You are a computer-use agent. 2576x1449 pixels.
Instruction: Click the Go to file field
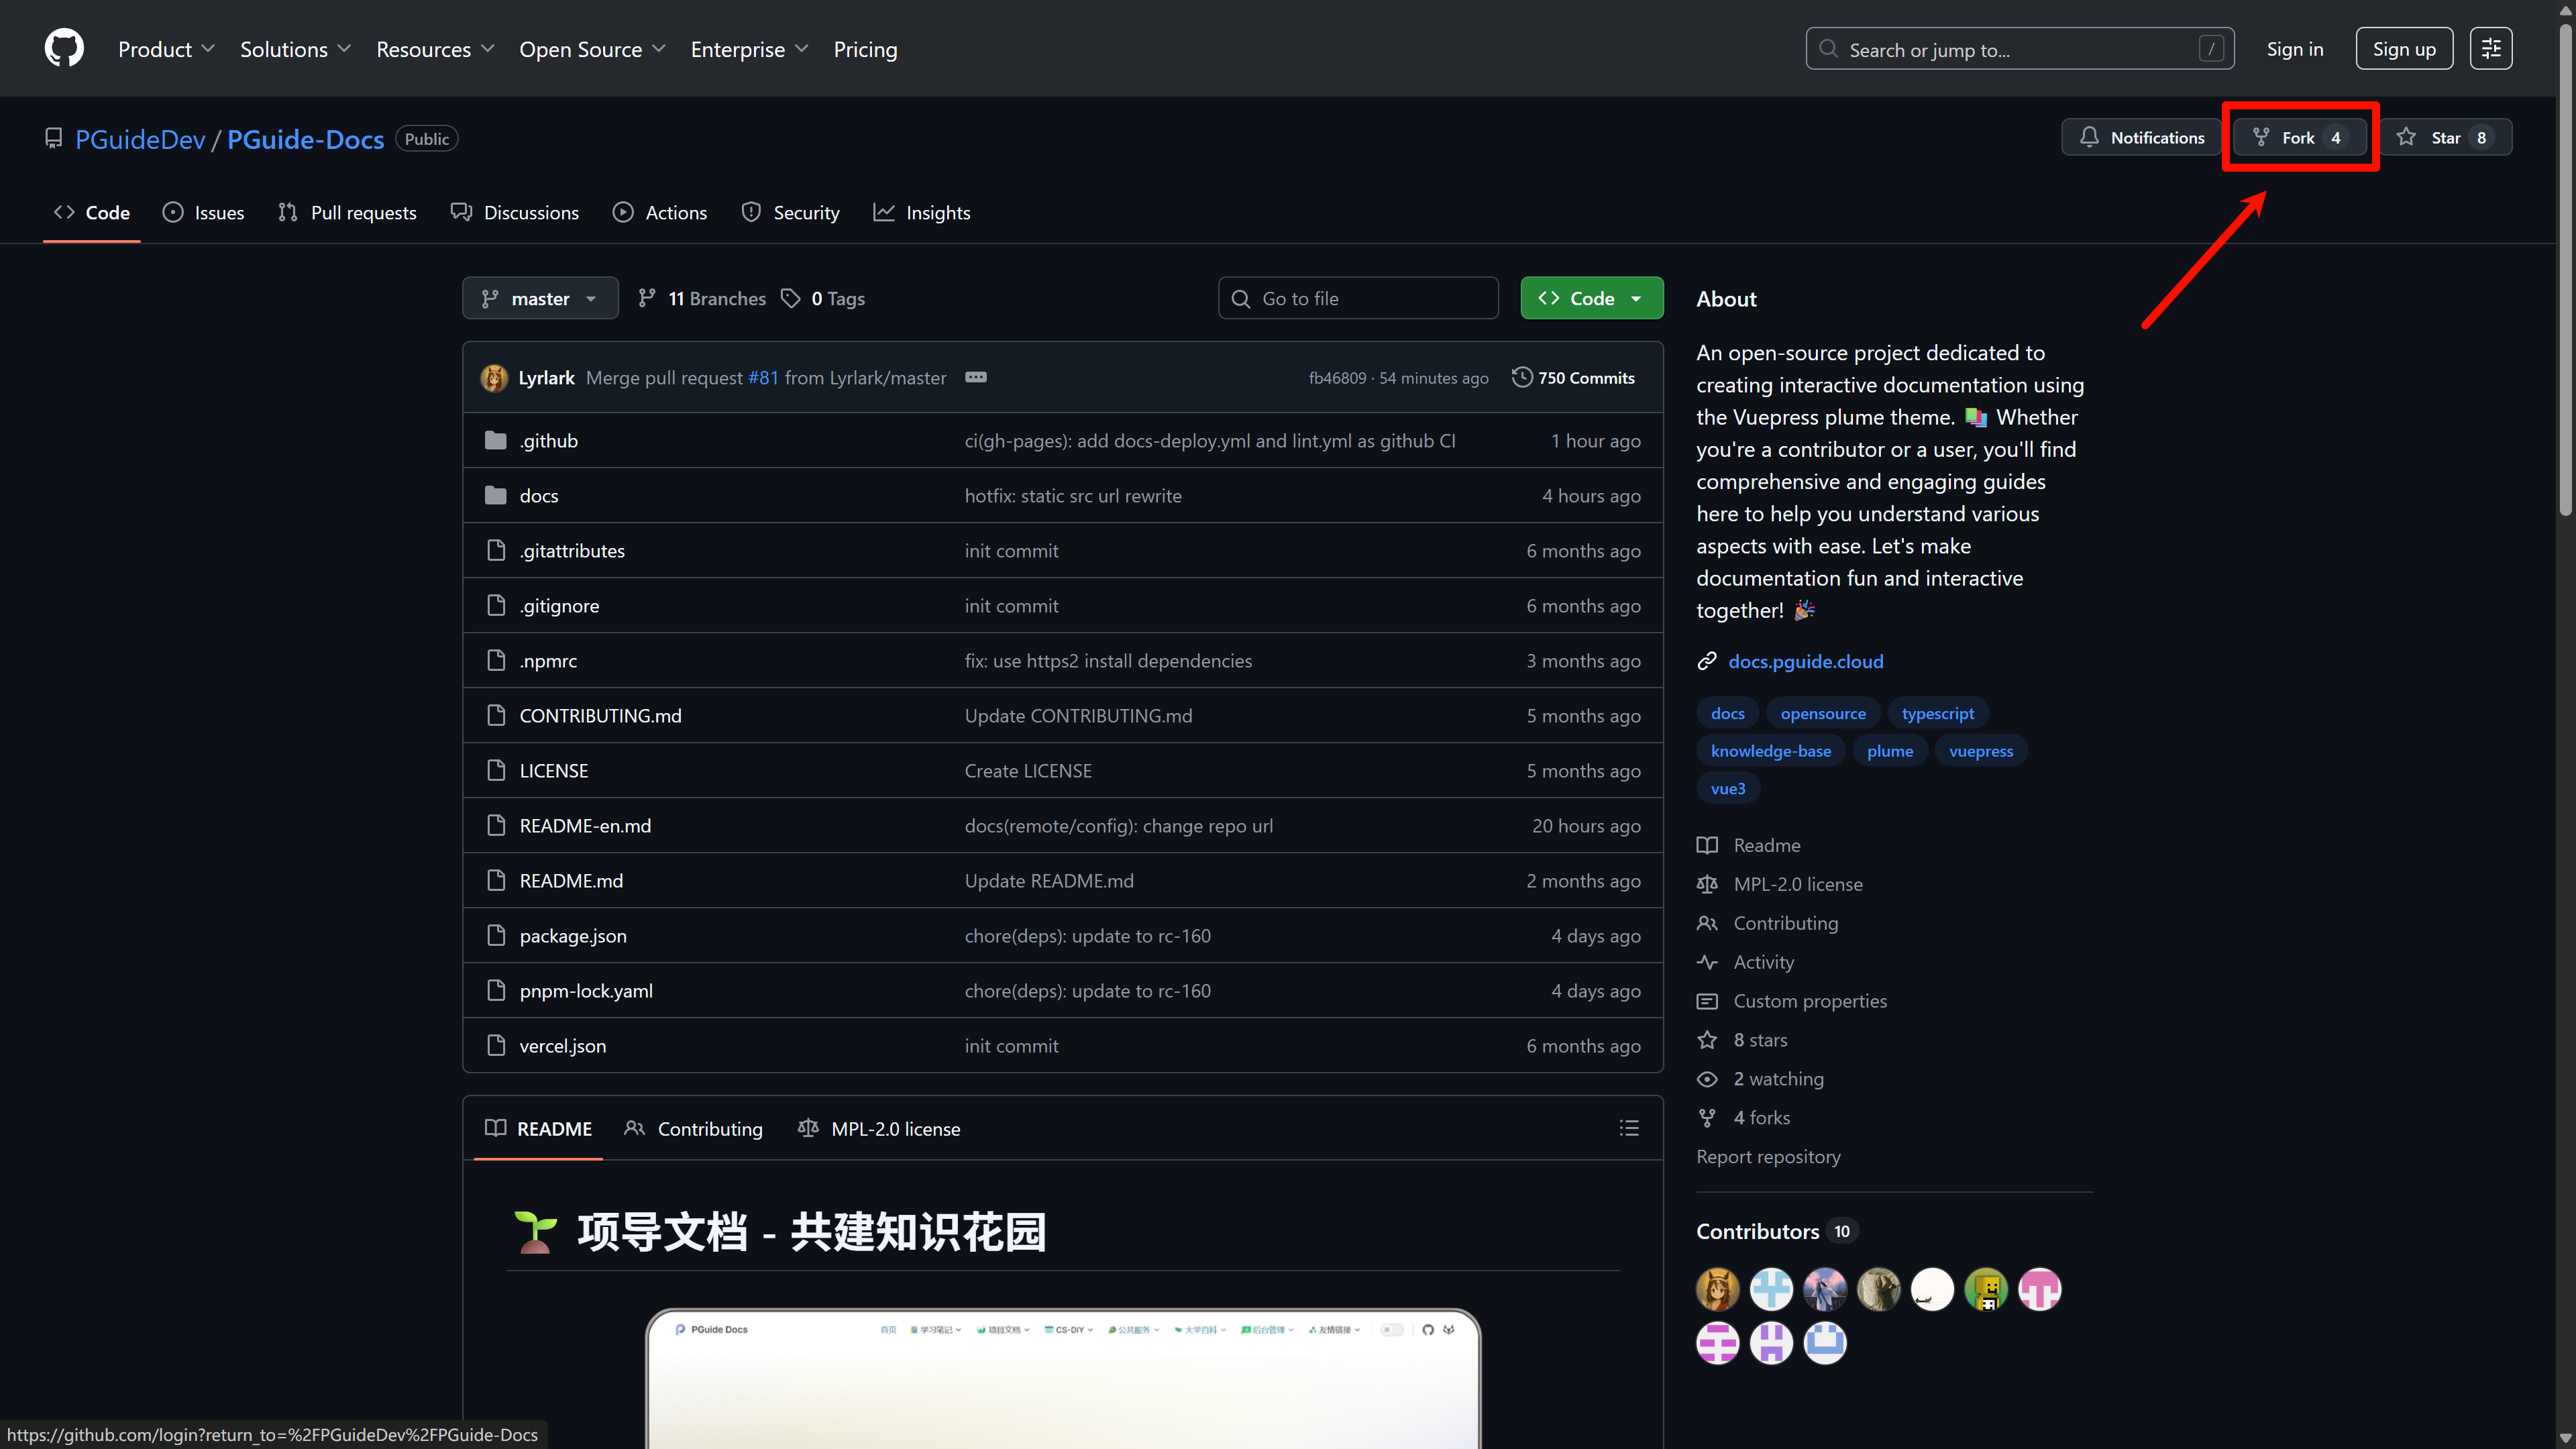coord(1358,298)
